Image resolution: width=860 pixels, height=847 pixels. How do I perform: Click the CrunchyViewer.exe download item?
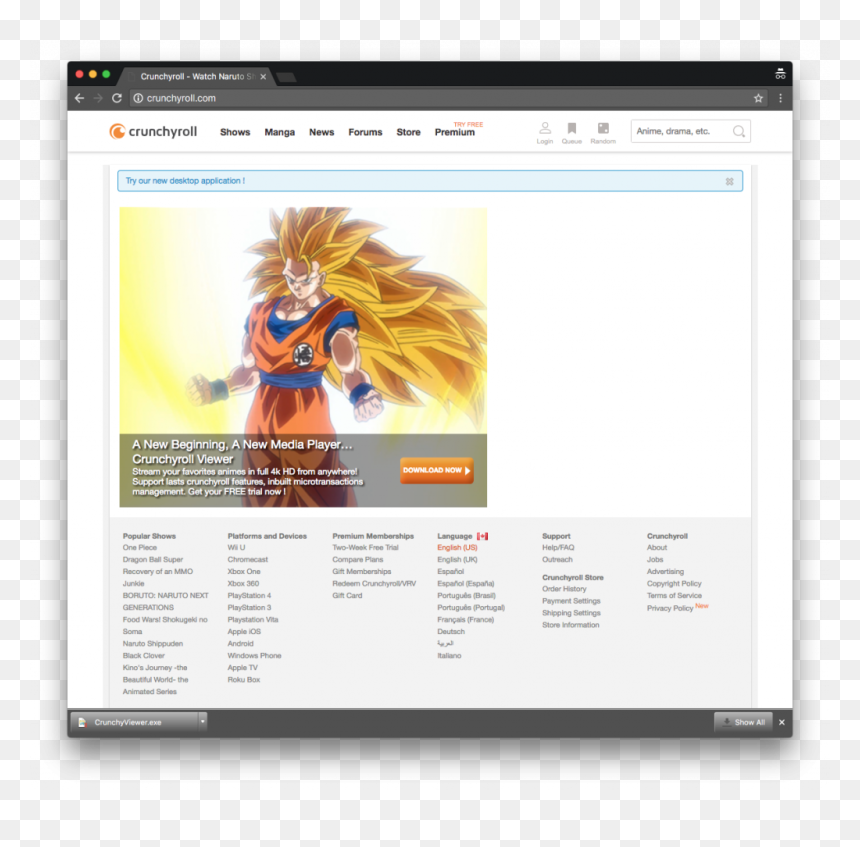coord(134,722)
